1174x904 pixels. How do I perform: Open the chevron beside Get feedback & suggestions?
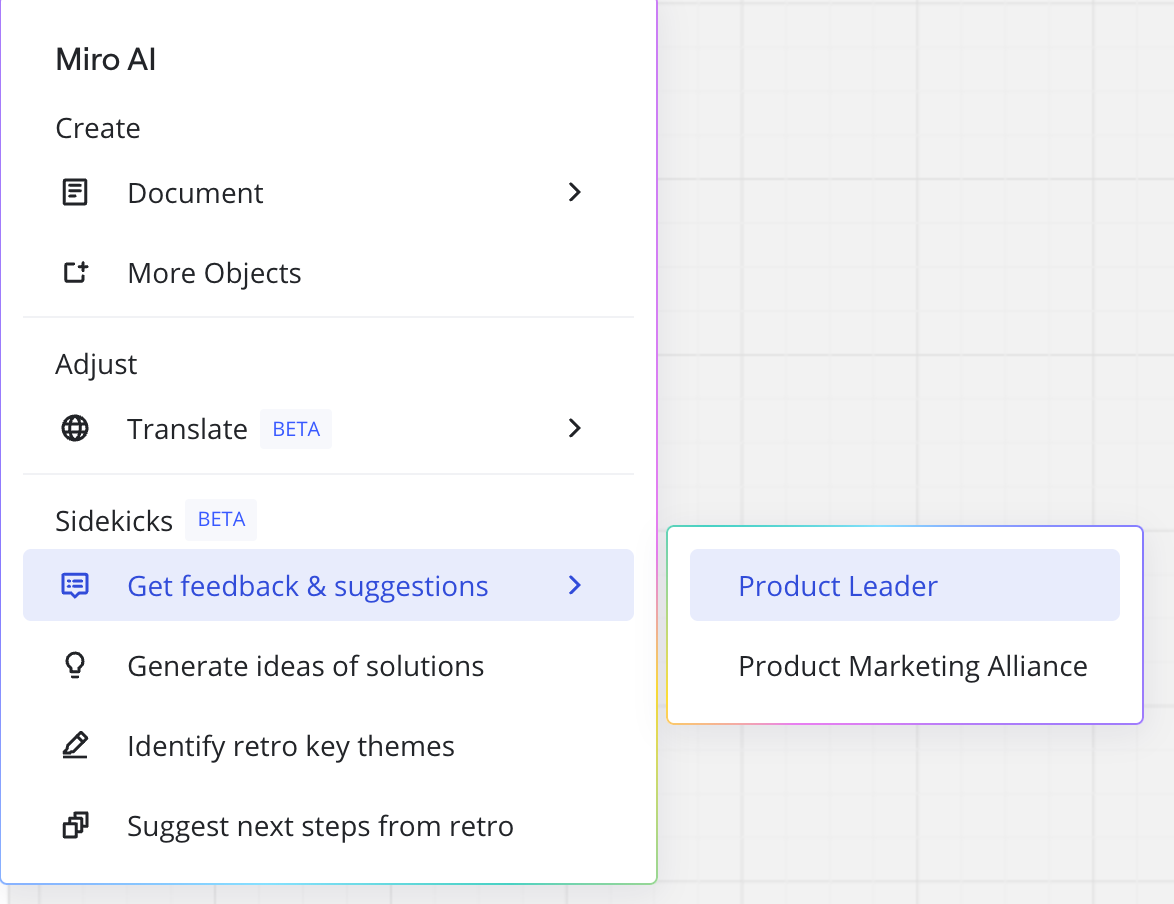point(575,585)
